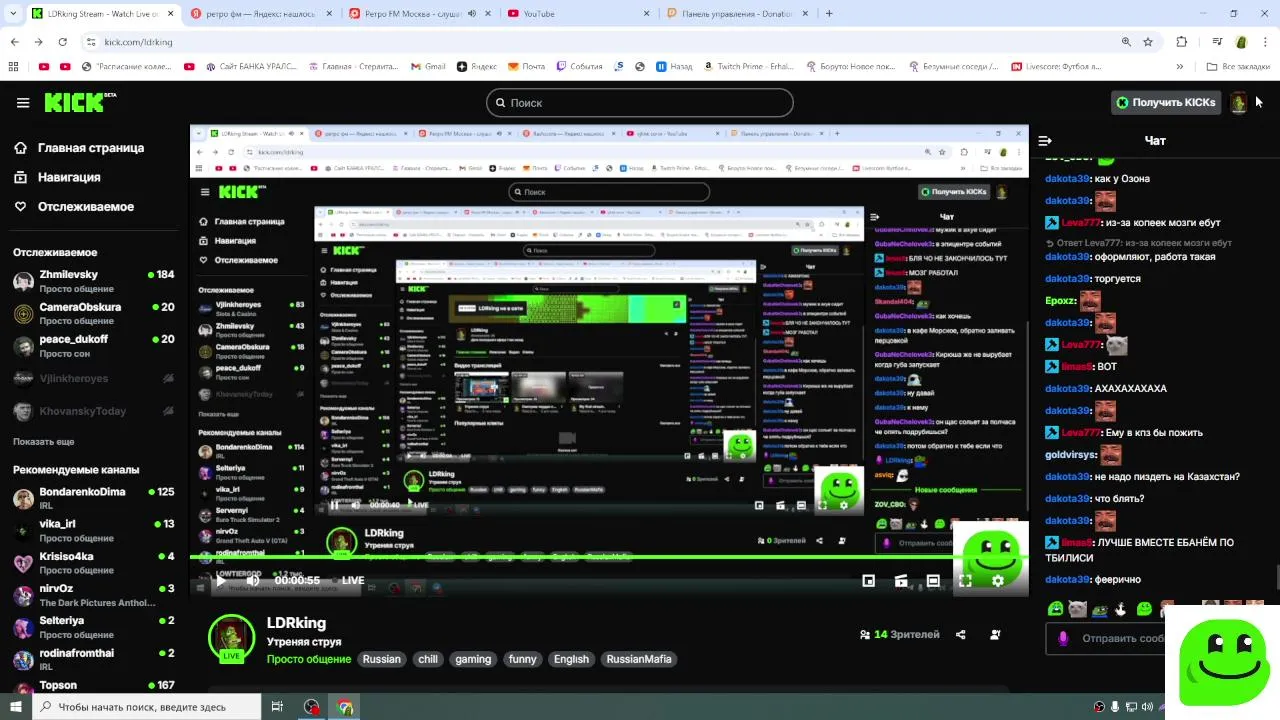Jump to LIVE in the player
This screenshot has height=720, width=1280.
pos(348,580)
